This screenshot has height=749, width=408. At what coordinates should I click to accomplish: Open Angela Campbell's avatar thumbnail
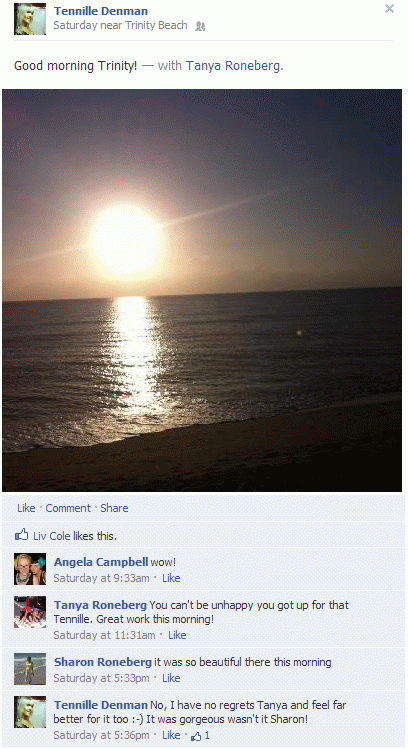30,569
